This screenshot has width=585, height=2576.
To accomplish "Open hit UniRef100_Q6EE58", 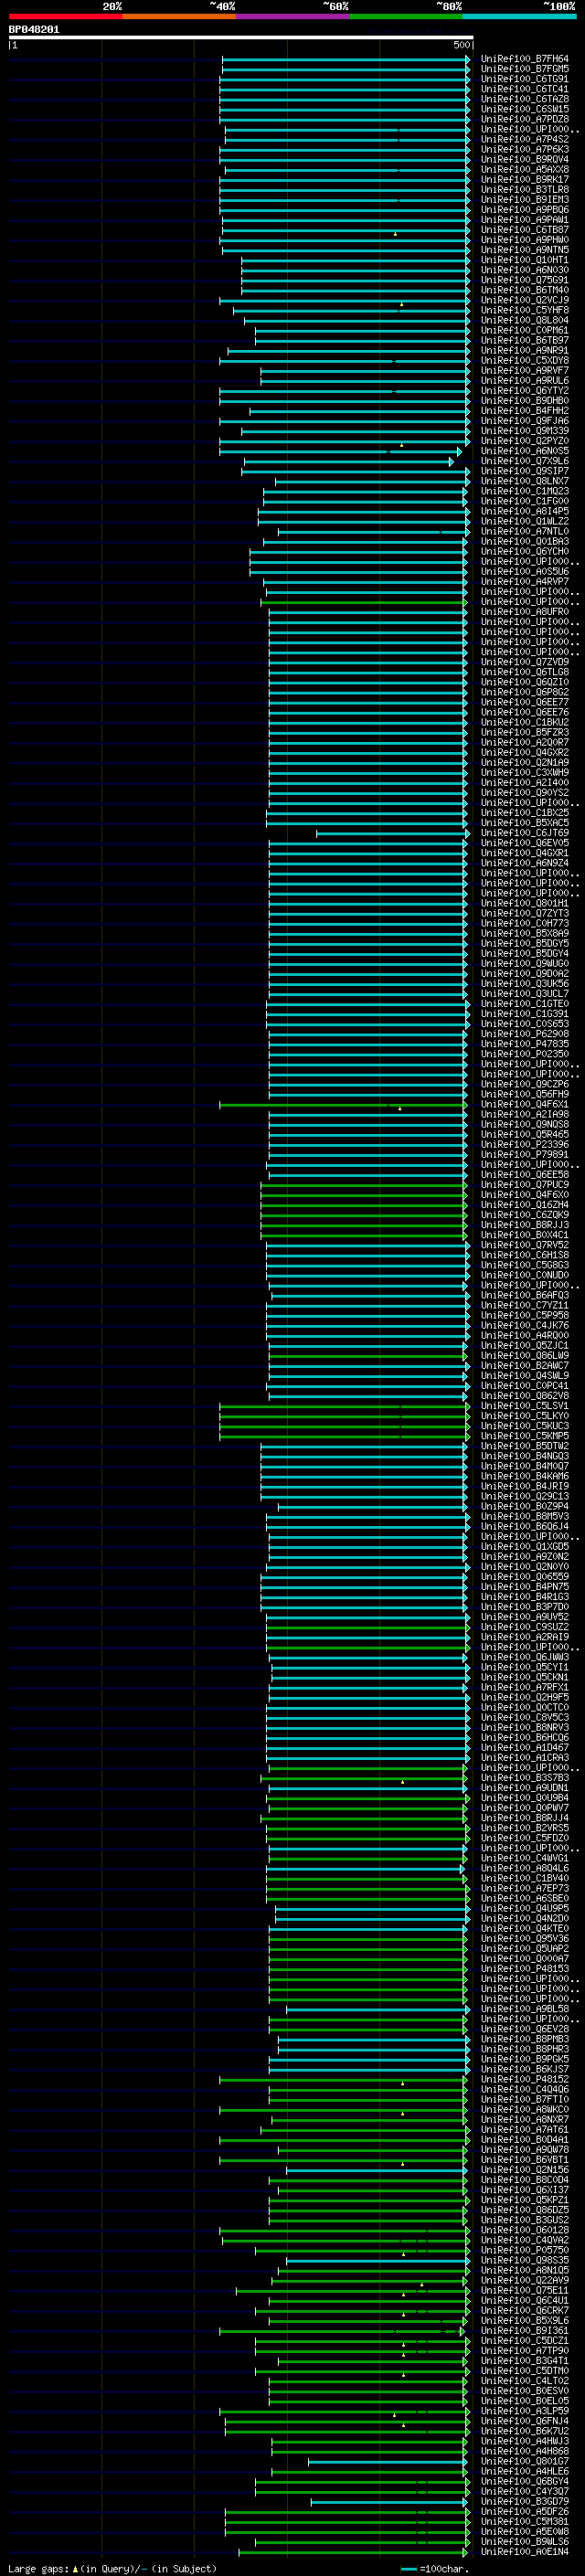I will (525, 1175).
